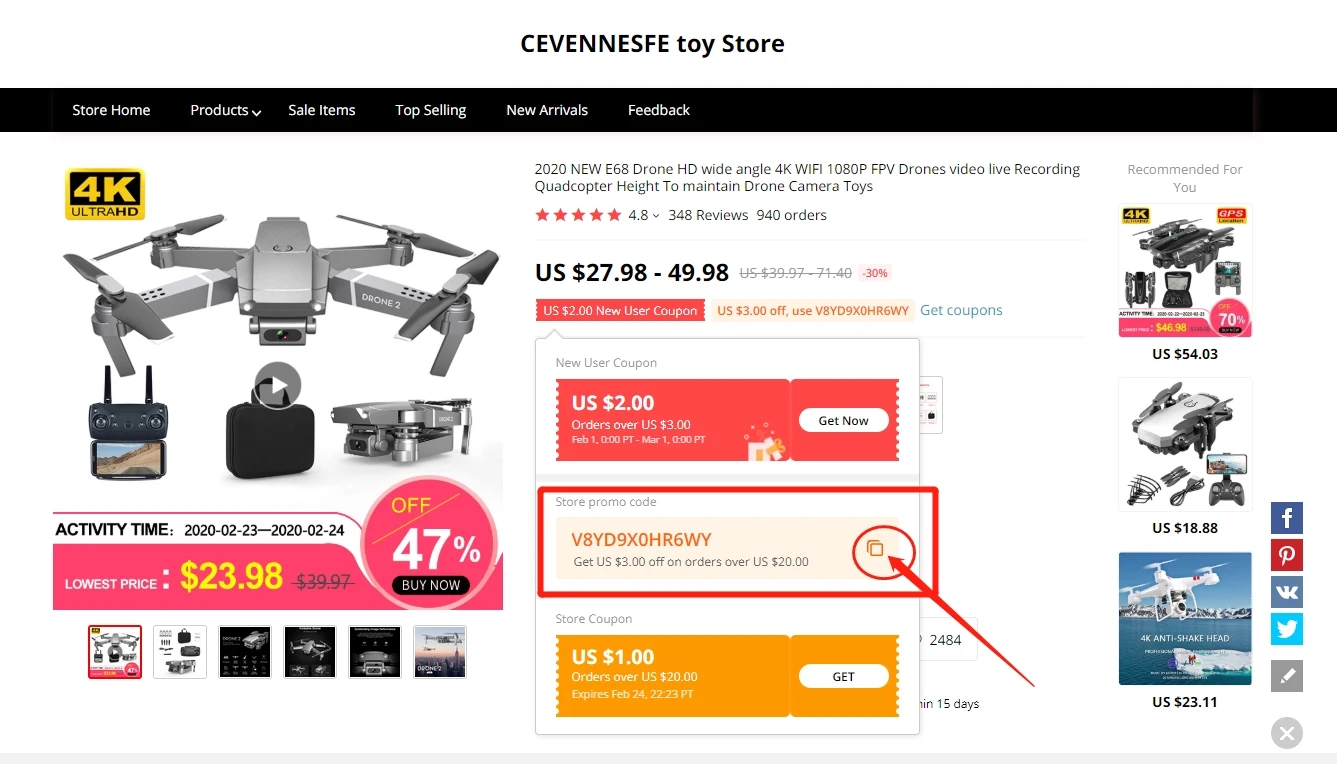Copy the store promo code using copy icon
Screen dimensions: 1337x764
coord(875,548)
